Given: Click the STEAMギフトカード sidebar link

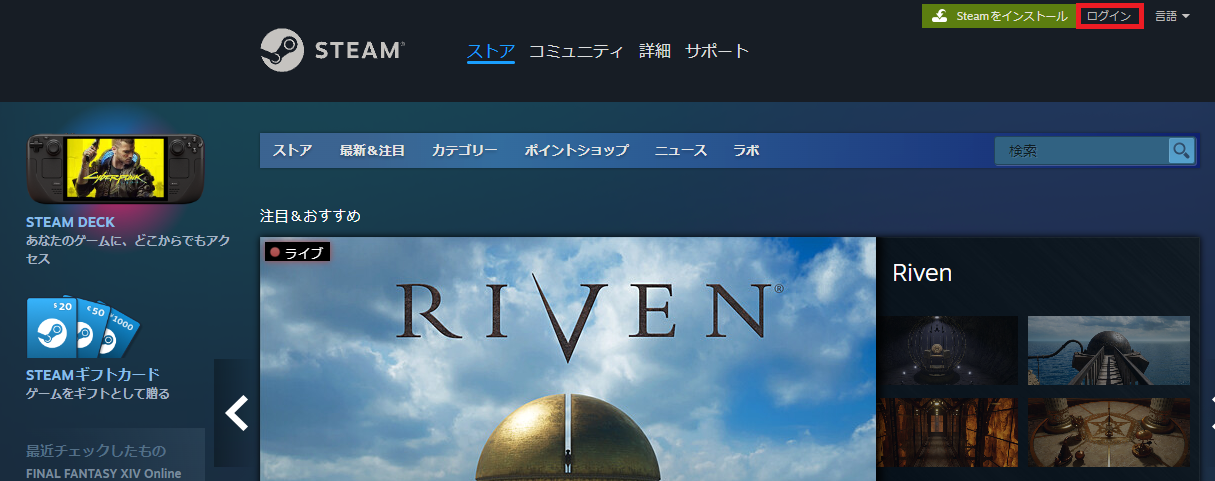Looking at the screenshot, I should click(94, 375).
